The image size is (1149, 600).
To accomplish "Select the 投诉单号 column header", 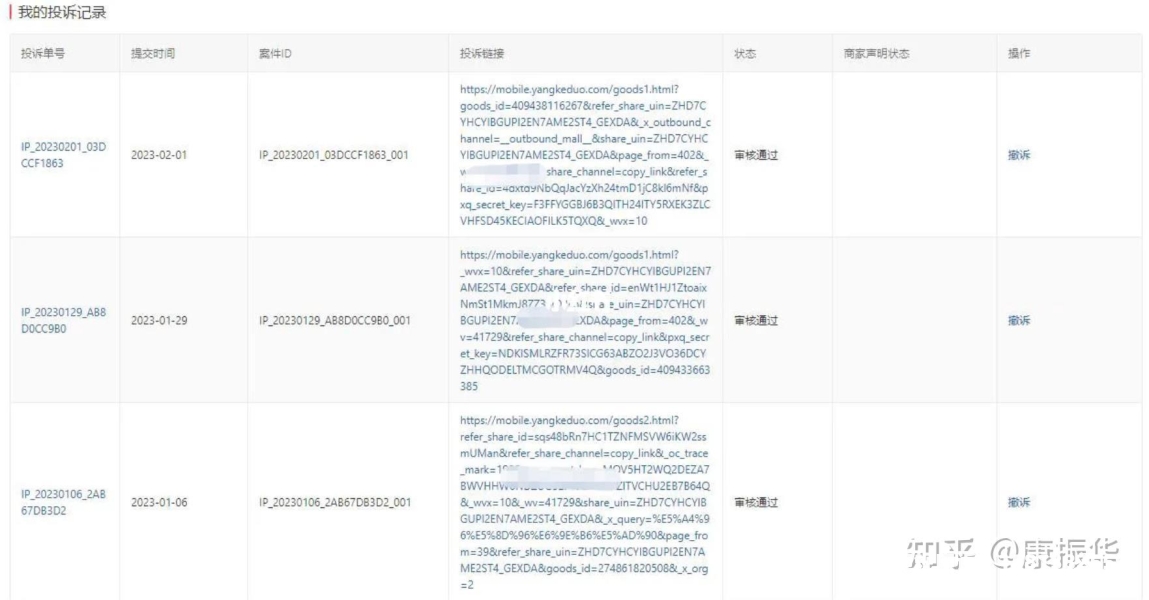I will tap(43, 53).
